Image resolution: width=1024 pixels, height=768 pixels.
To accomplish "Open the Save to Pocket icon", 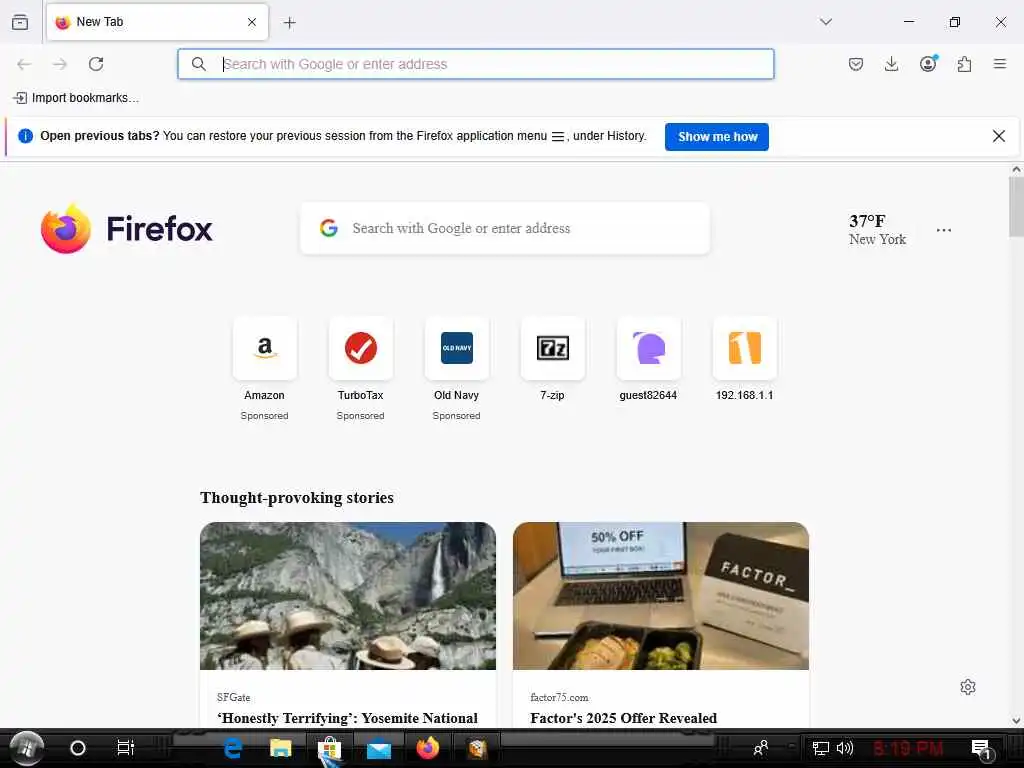I will coord(856,64).
